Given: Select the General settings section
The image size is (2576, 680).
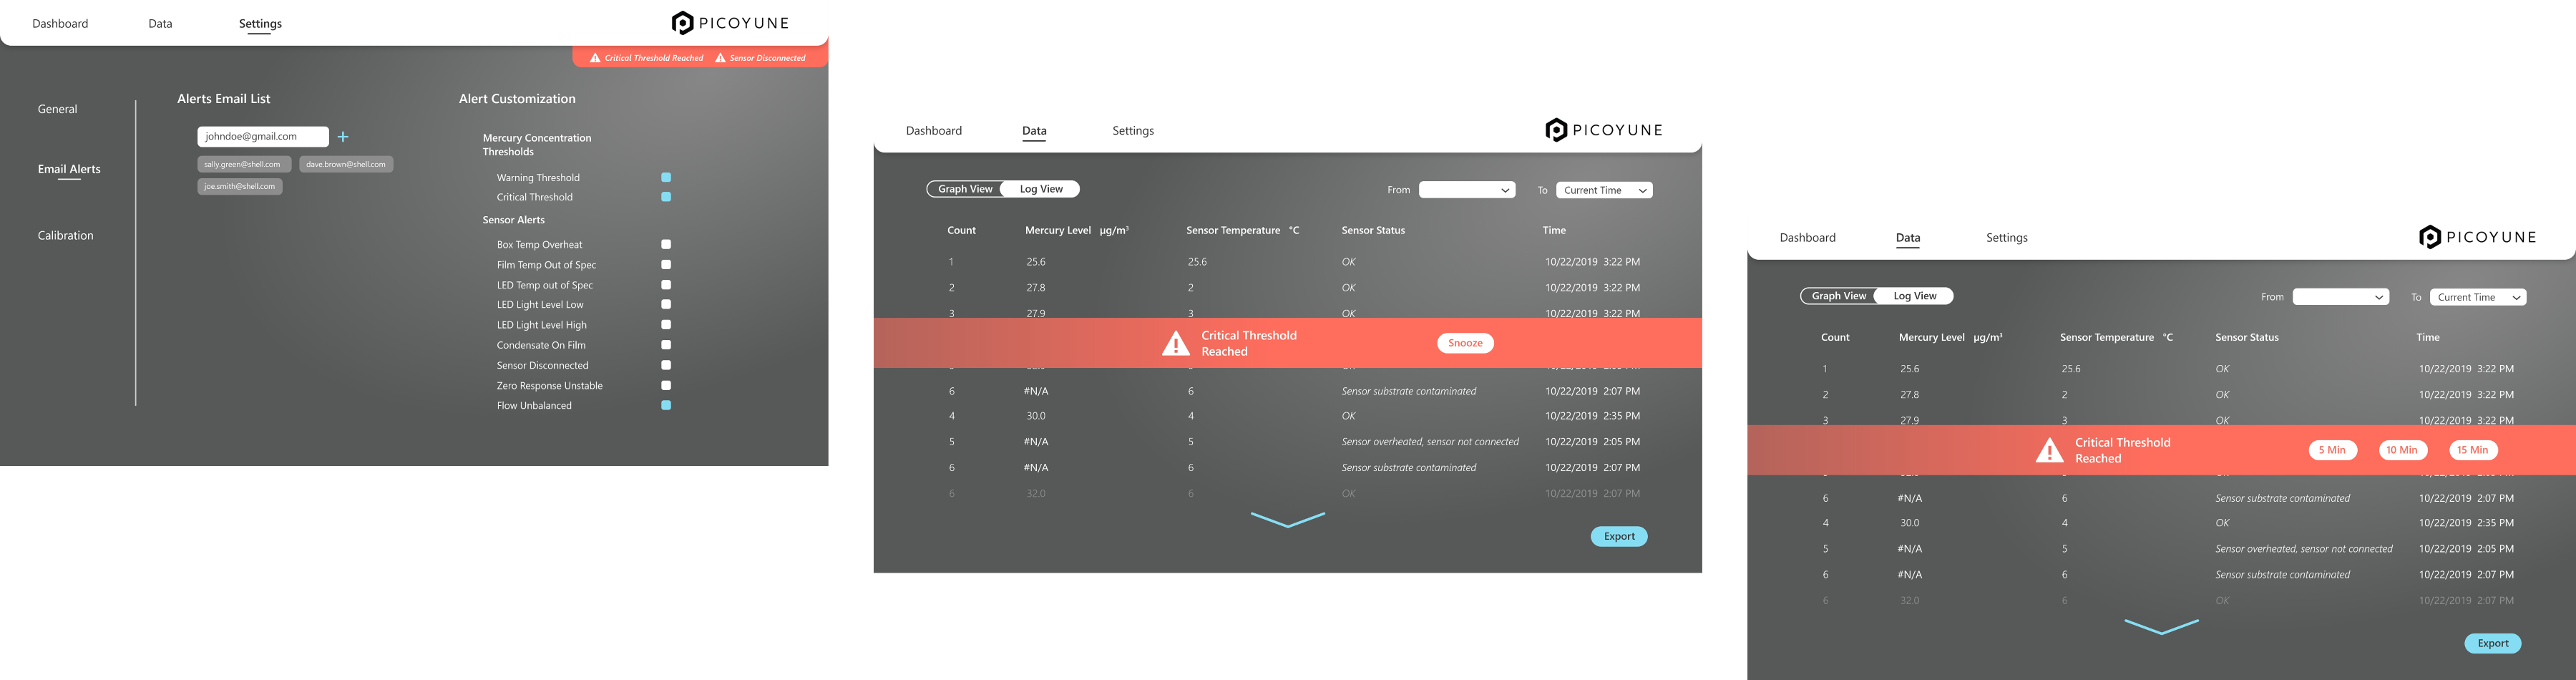Looking at the screenshot, I should [x=57, y=109].
